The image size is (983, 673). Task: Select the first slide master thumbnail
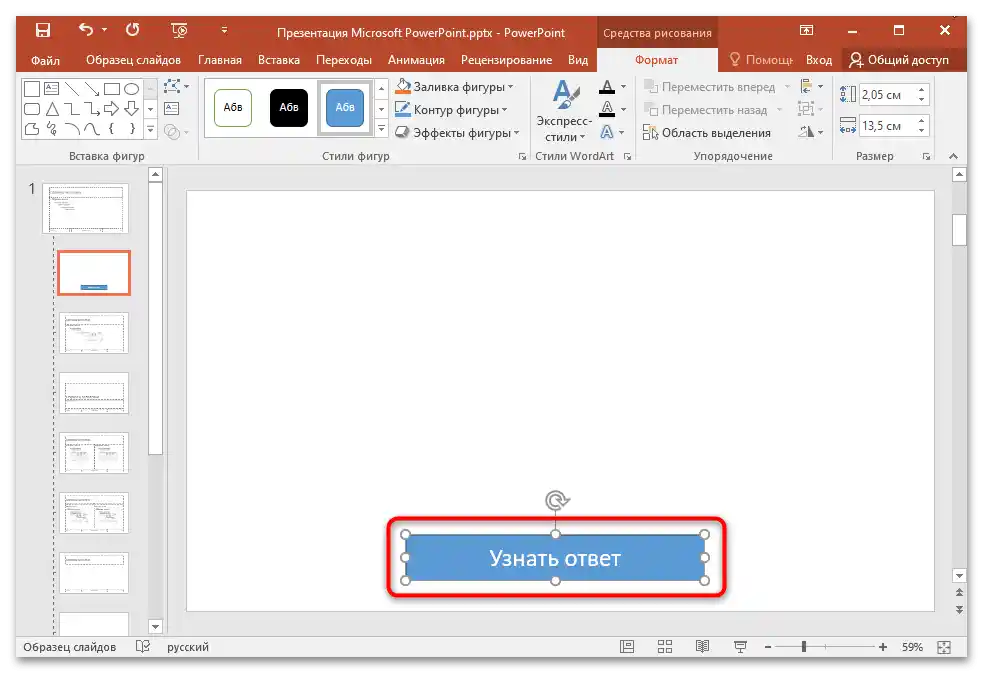(85, 208)
